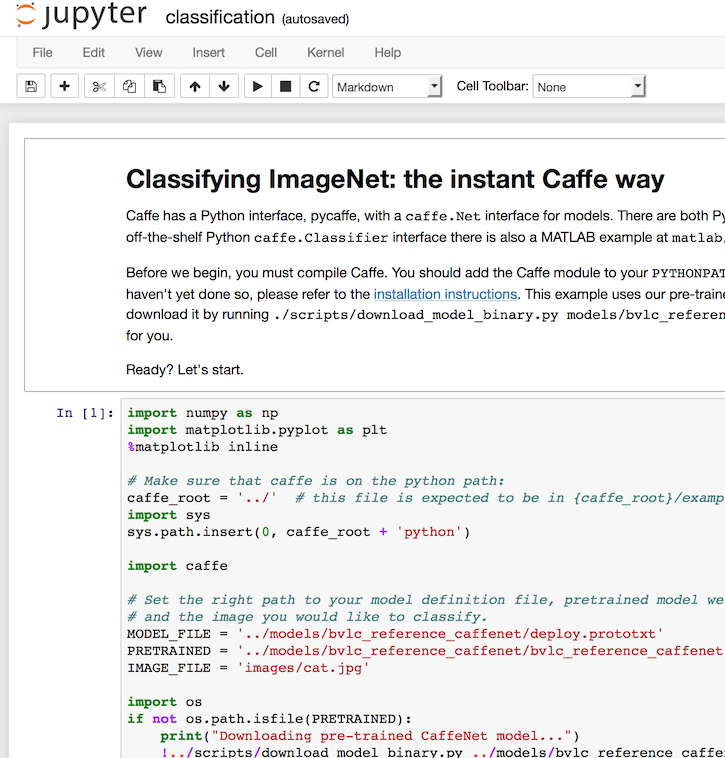
Task: Click the 'Make sure that caffe' comment line
Action: coord(316,481)
